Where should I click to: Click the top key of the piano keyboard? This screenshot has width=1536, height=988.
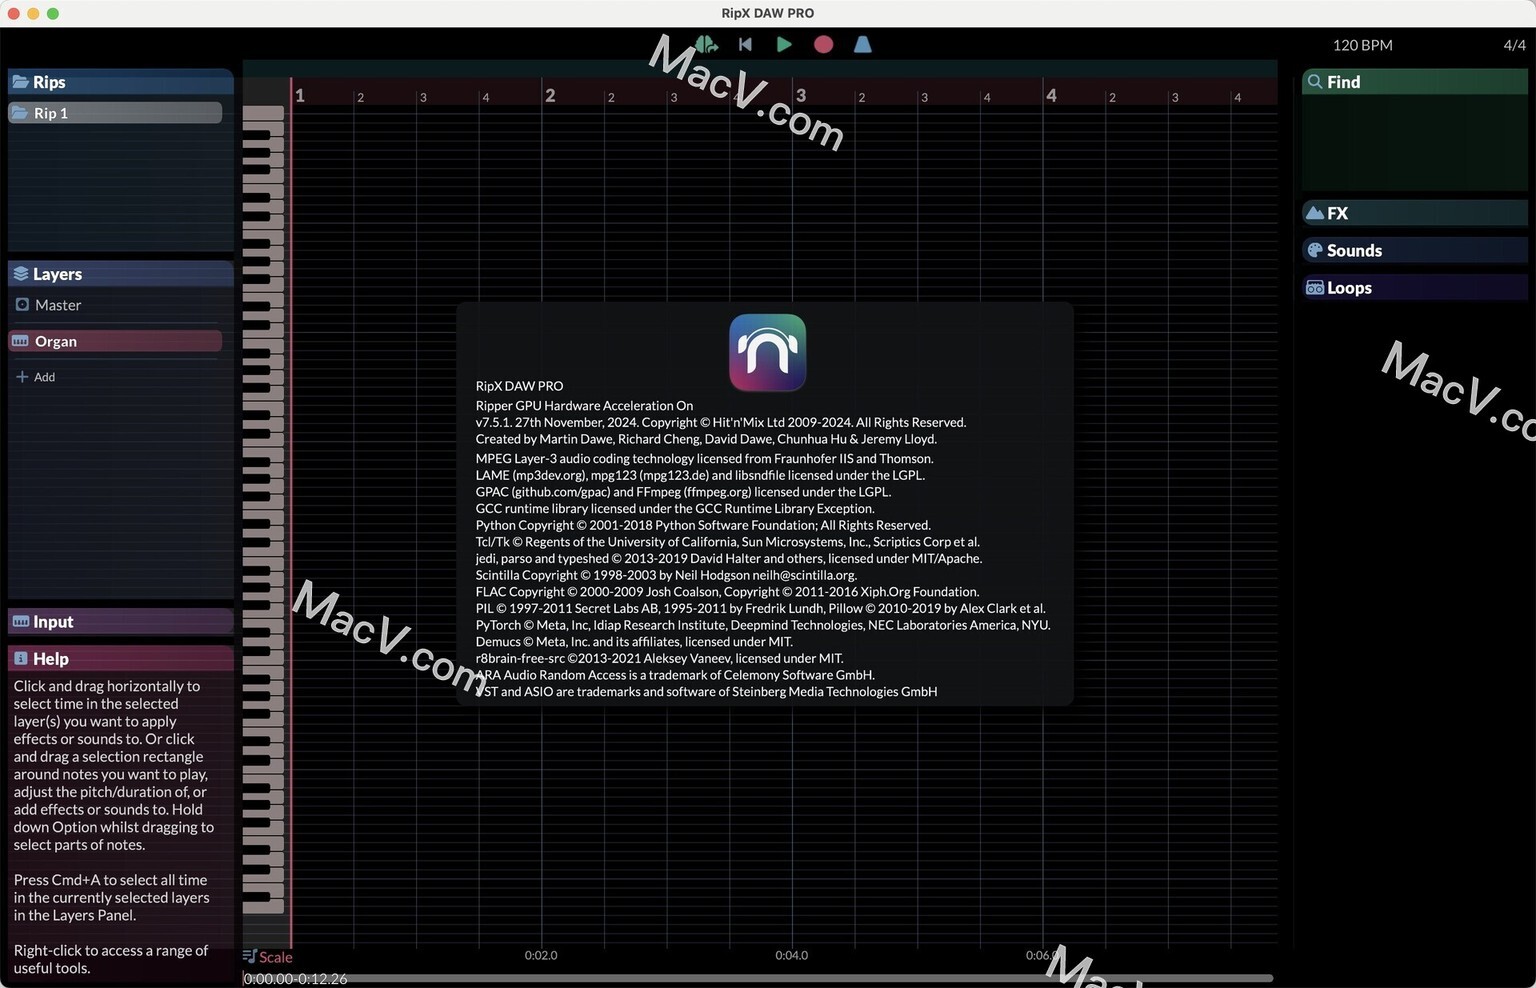(x=264, y=113)
